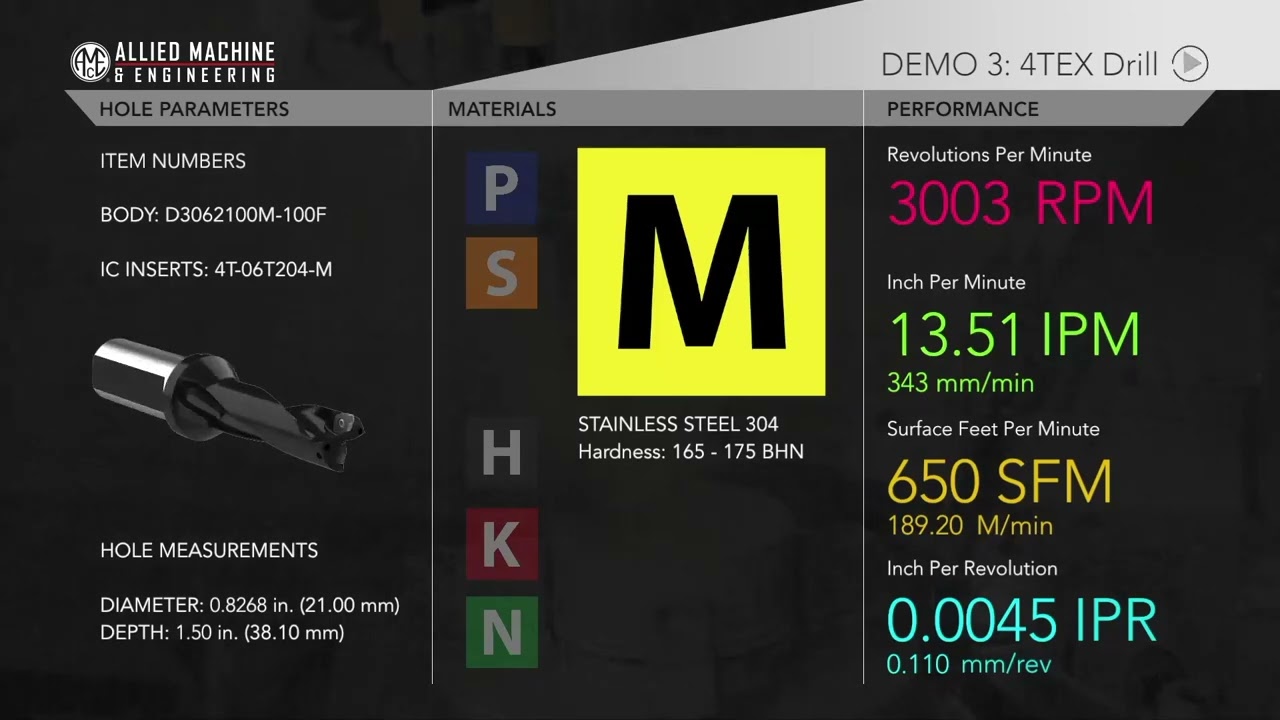Click the DIAMETER 0.8268 in. line
Screen dimensions: 1280x720
coord(250,606)
